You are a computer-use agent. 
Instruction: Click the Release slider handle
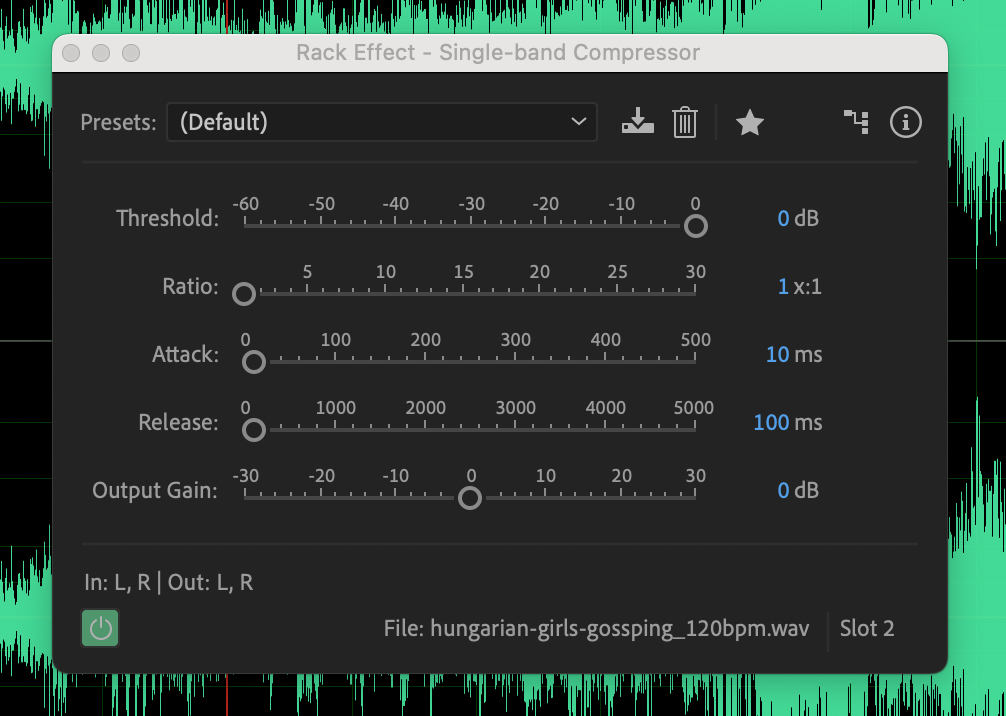click(254, 430)
